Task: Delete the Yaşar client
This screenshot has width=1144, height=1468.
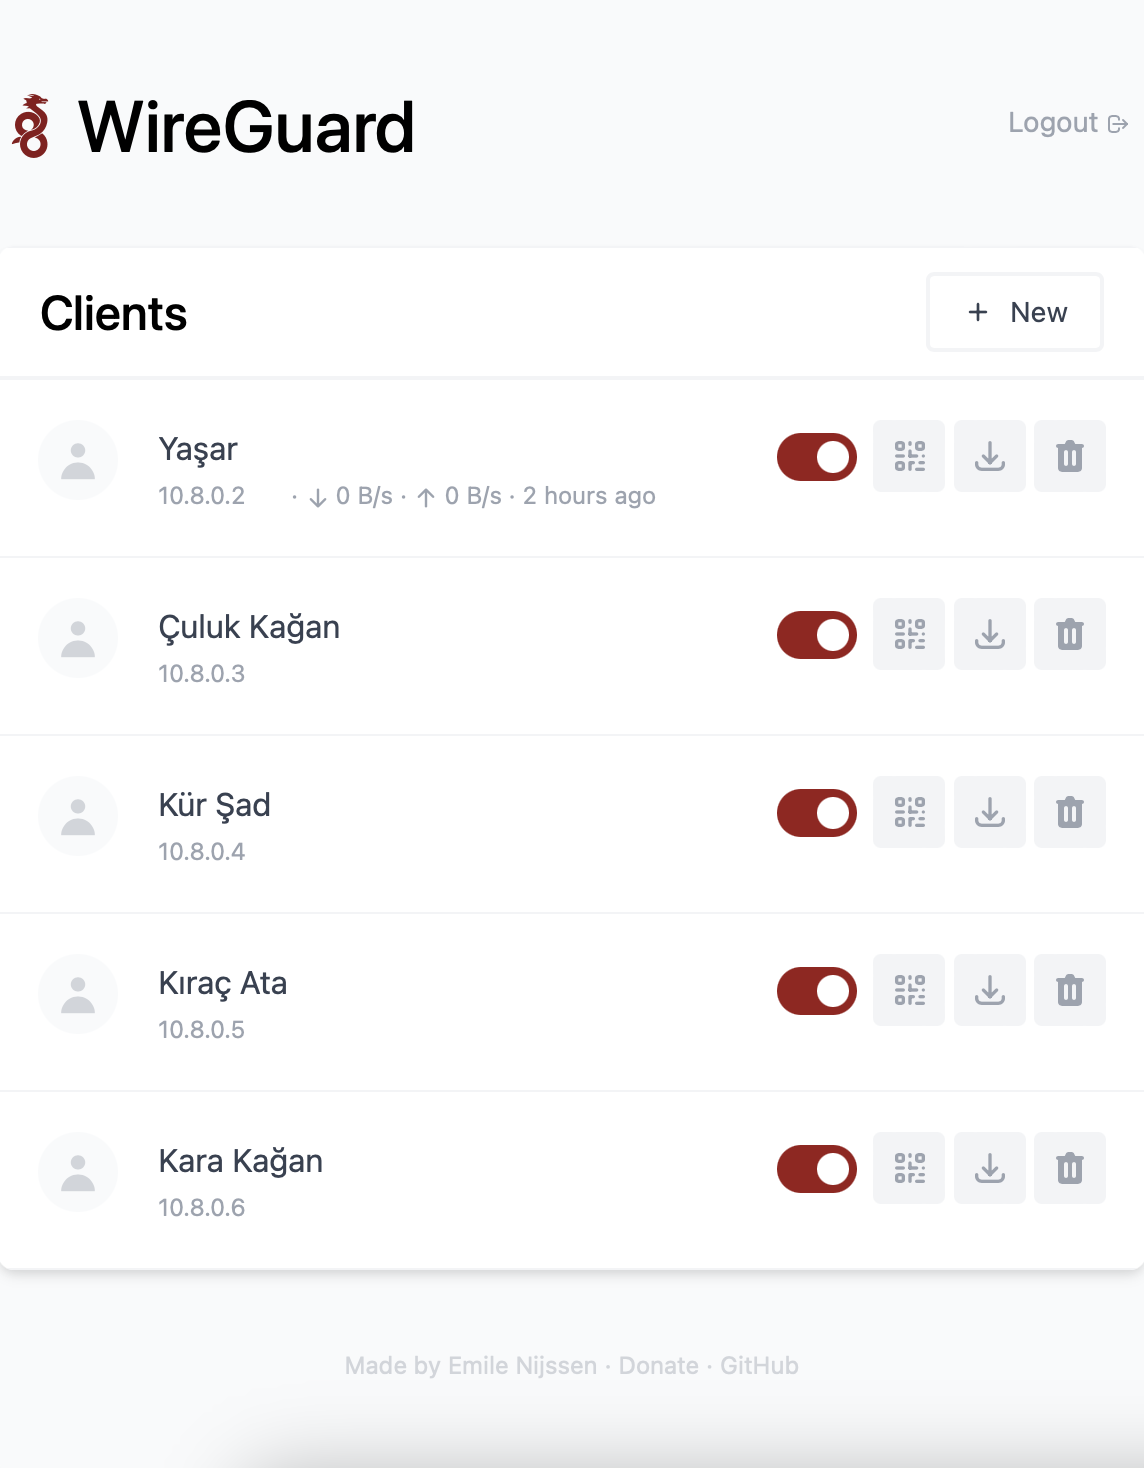Action: pyautogui.click(x=1070, y=456)
